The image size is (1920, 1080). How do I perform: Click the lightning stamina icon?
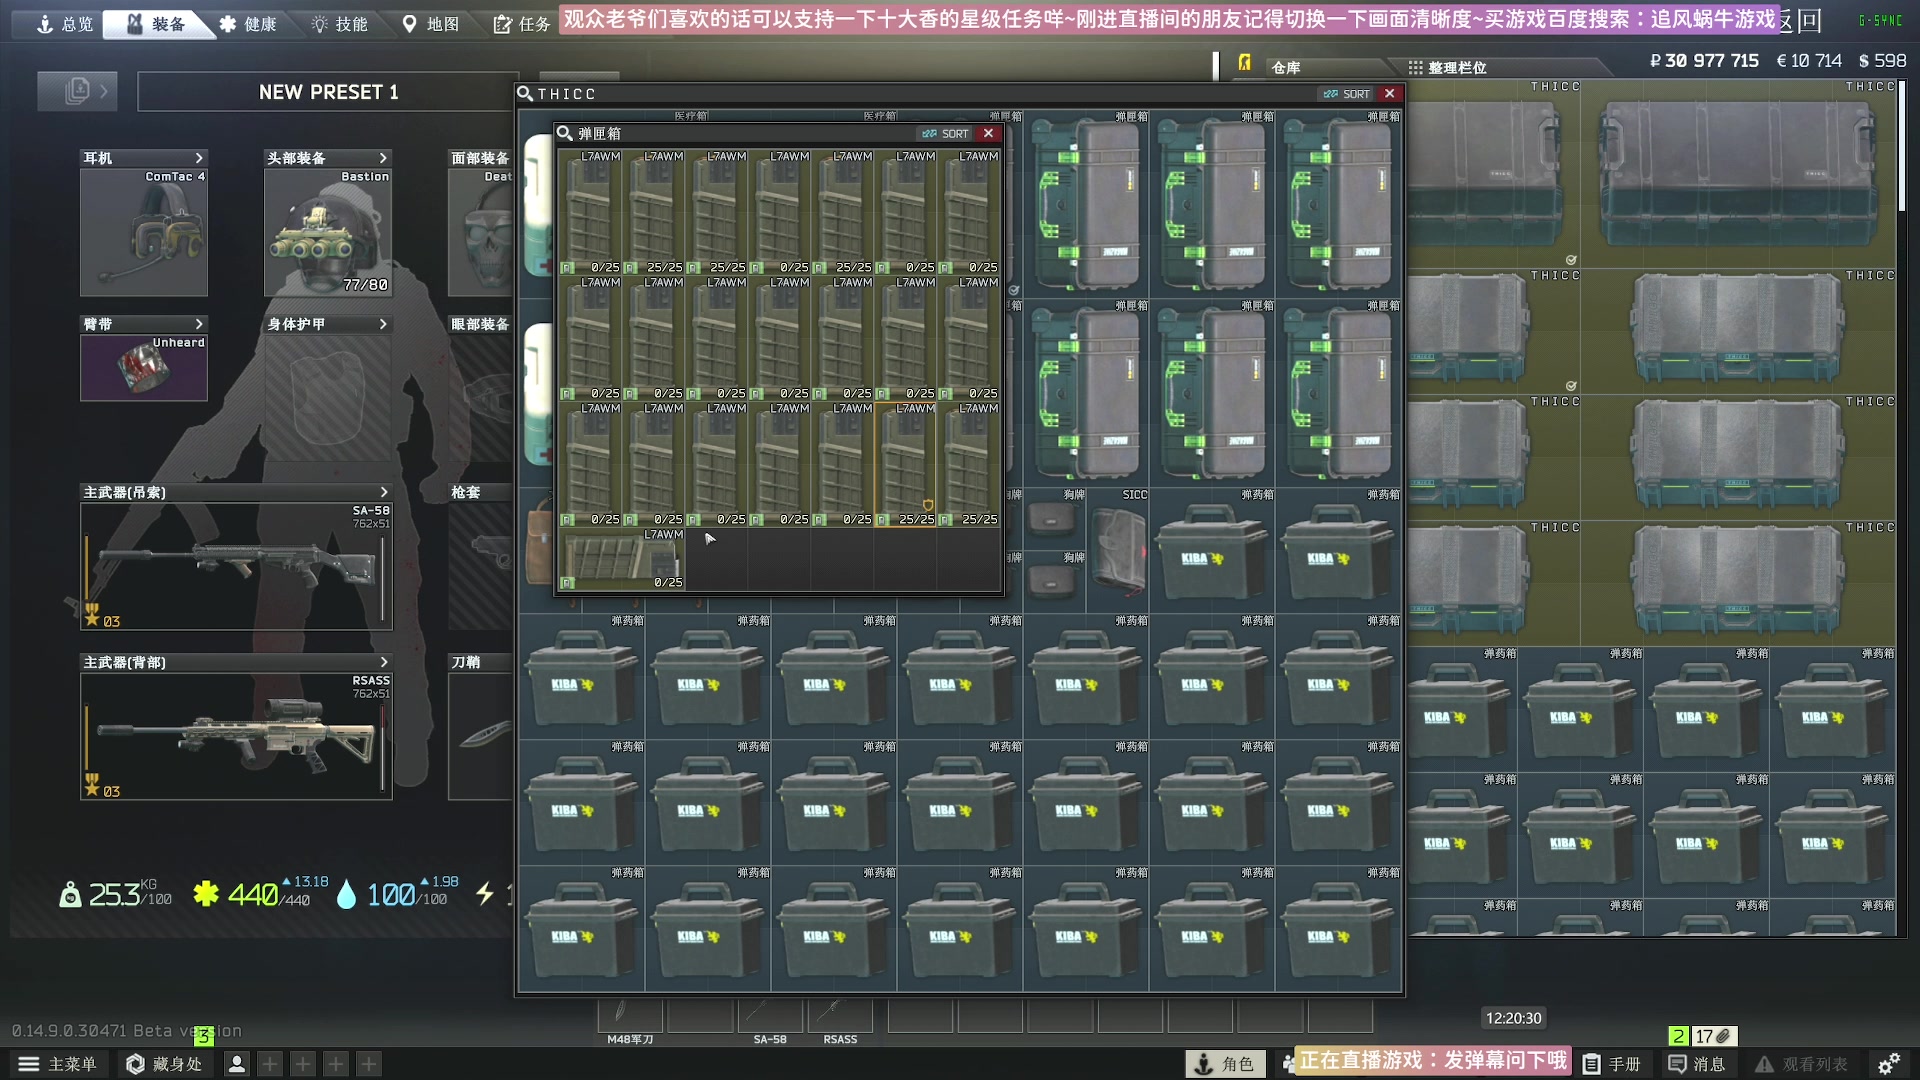pyautogui.click(x=485, y=893)
